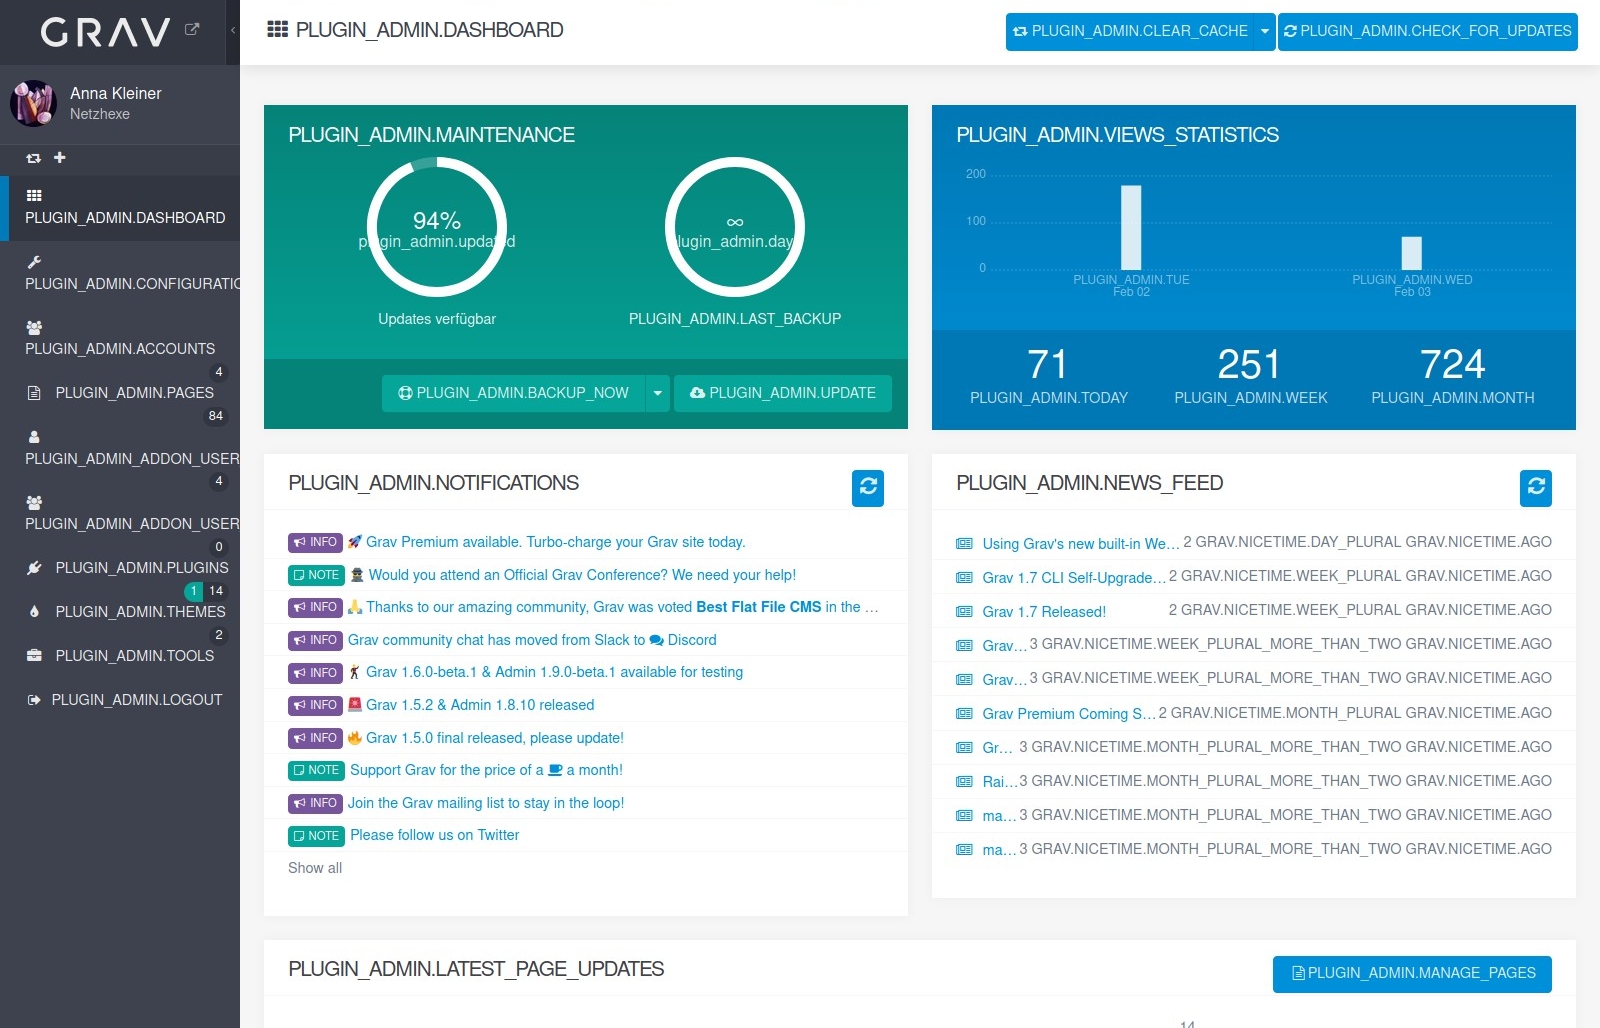Viewport: 1600px width, 1028px height.
Task: Refresh the News Feed panel
Action: point(1536,489)
